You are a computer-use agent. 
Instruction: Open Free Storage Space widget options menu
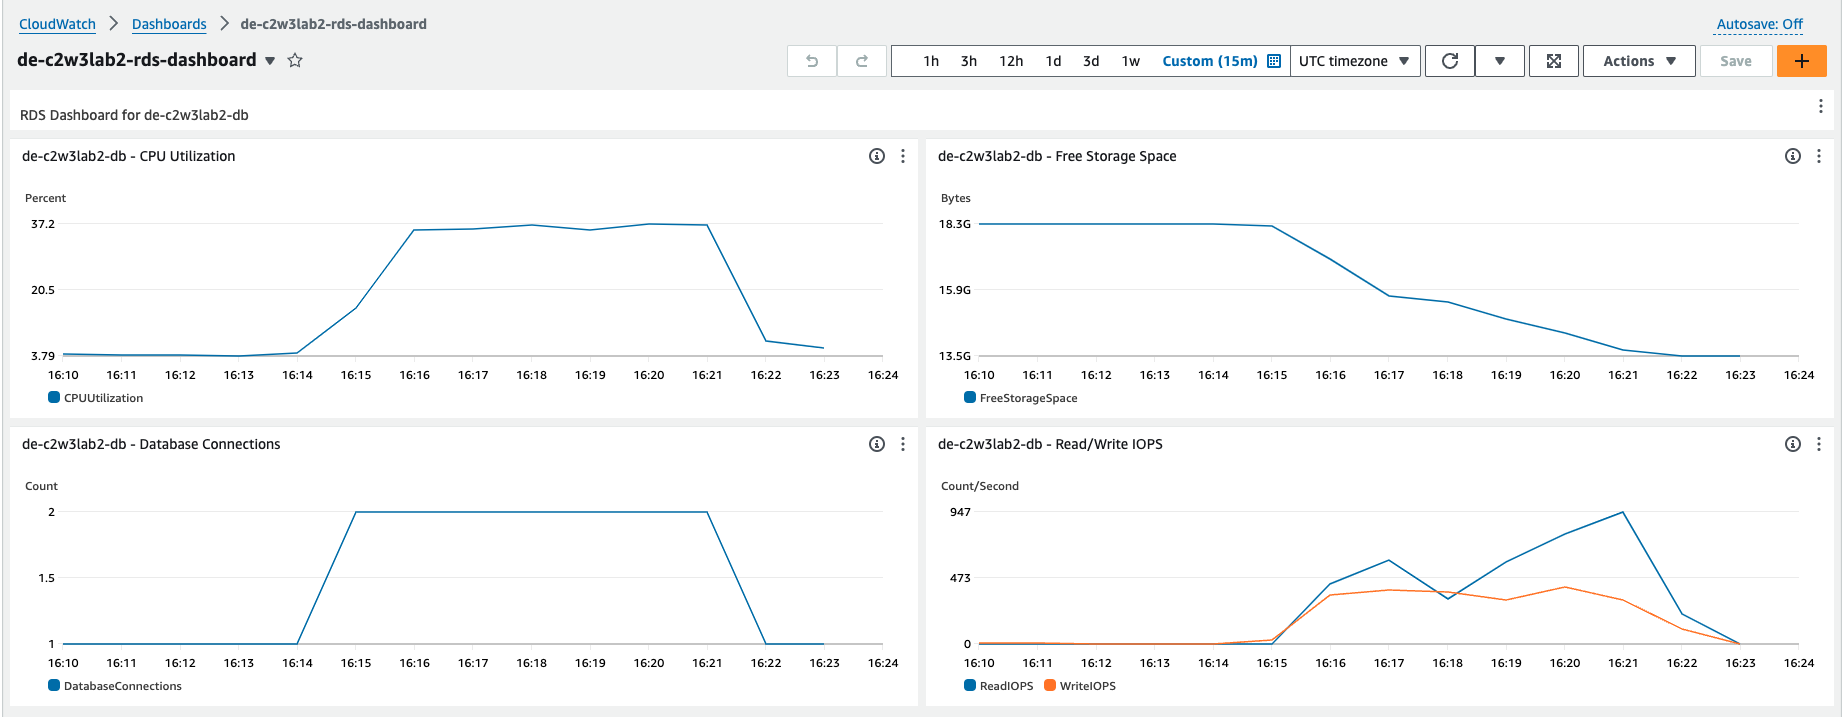coord(1818,156)
